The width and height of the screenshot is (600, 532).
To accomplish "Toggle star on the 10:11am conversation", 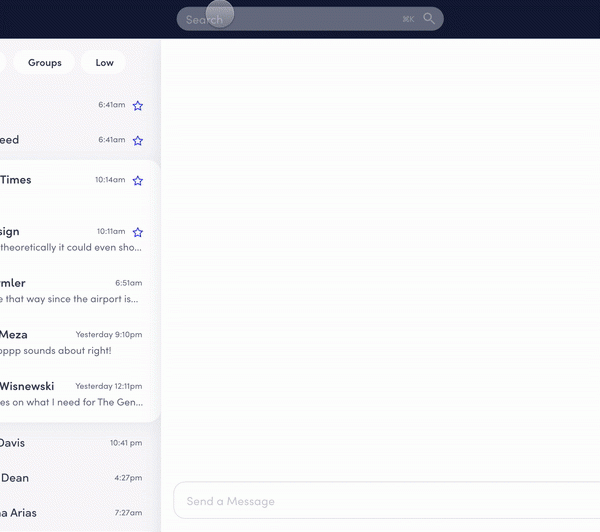I will (x=138, y=232).
